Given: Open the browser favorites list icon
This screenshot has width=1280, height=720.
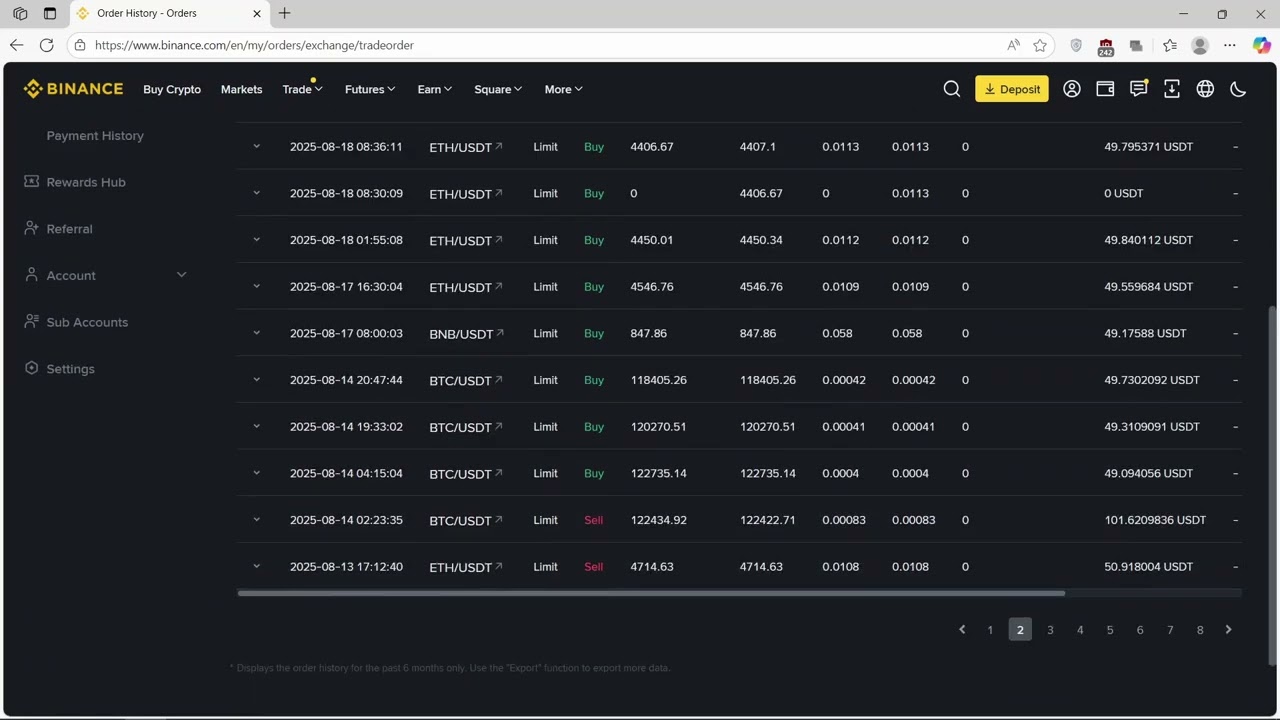Looking at the screenshot, I should 1170,45.
